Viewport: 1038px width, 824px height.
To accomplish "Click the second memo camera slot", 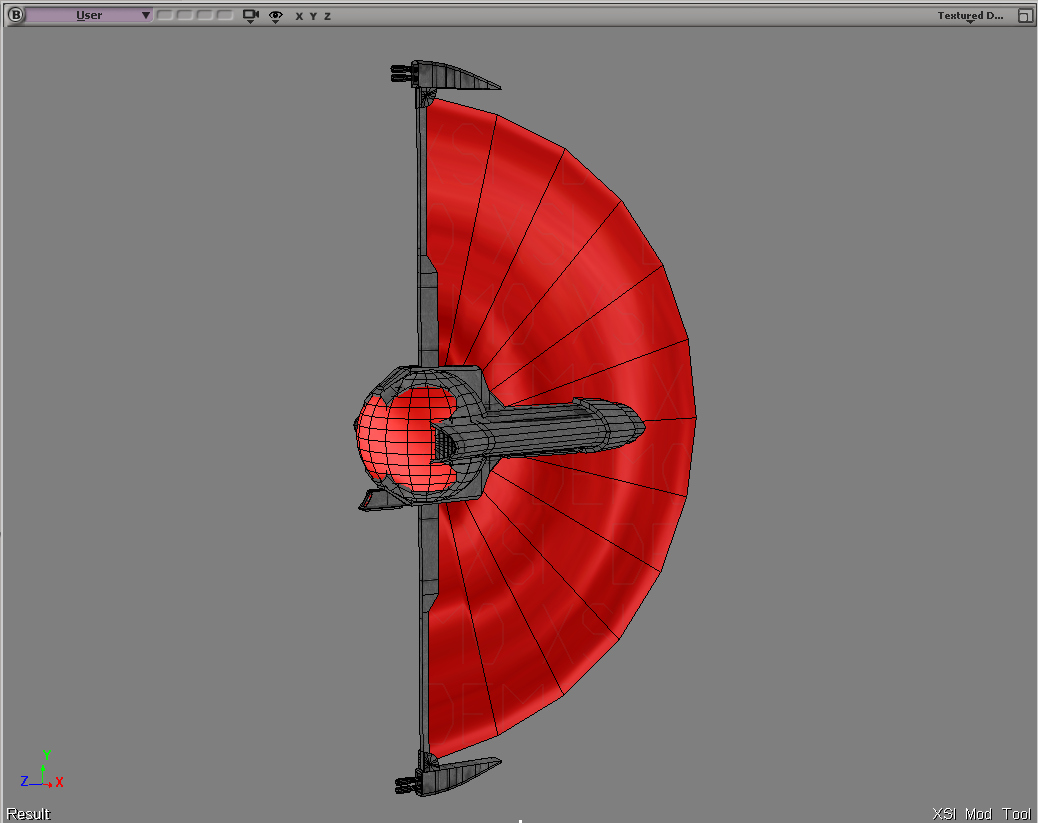I will (x=185, y=15).
